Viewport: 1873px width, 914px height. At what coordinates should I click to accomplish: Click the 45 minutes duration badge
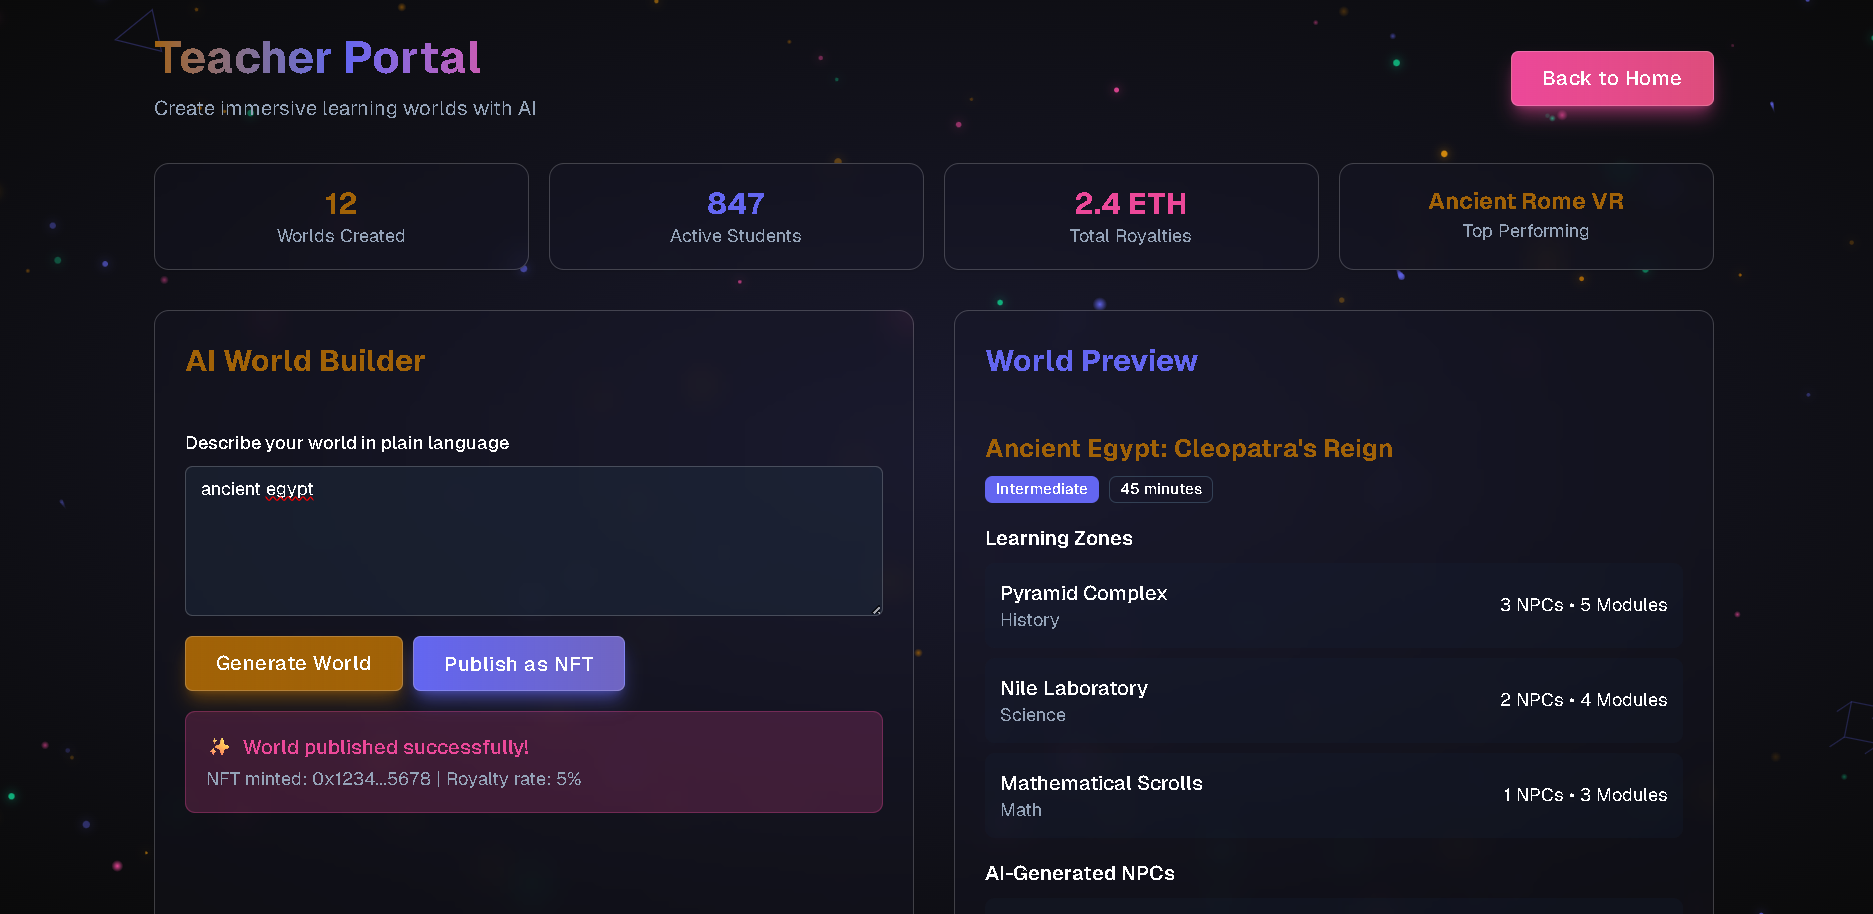[x=1161, y=489]
